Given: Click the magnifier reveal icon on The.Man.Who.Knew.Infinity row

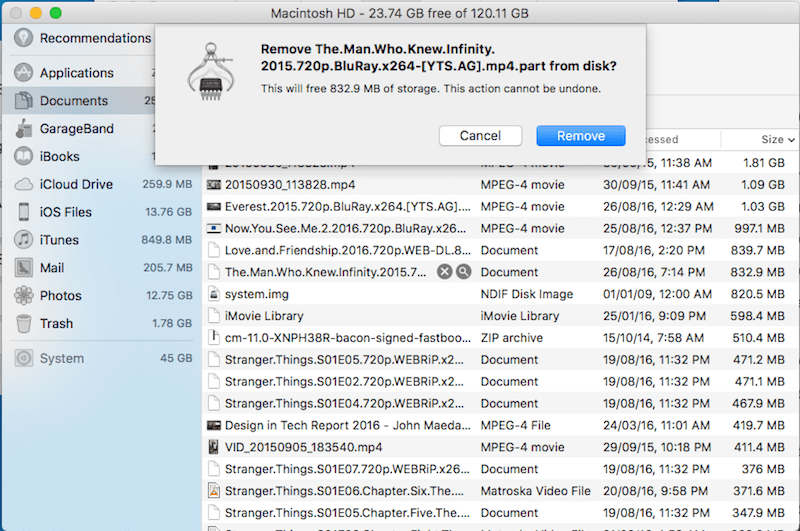Looking at the screenshot, I should (x=463, y=272).
